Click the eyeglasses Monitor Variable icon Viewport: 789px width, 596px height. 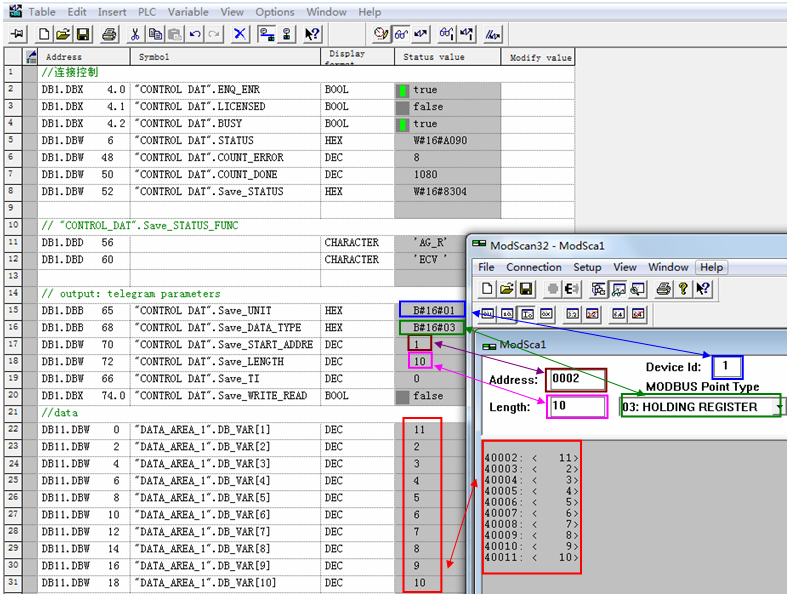coord(400,34)
